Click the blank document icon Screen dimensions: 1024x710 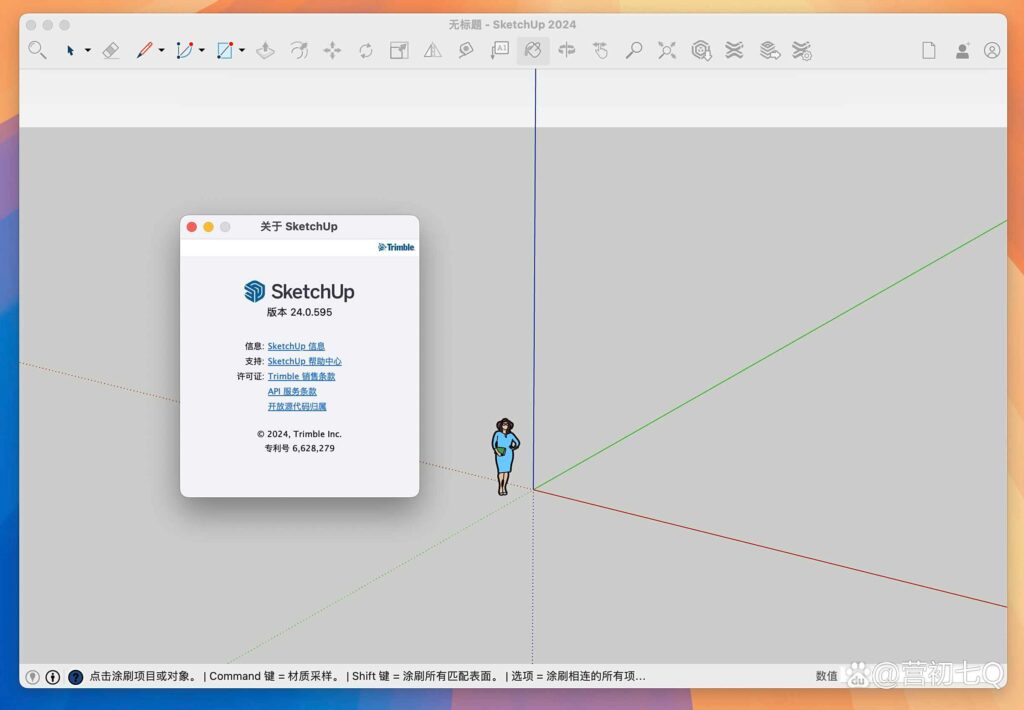point(929,50)
